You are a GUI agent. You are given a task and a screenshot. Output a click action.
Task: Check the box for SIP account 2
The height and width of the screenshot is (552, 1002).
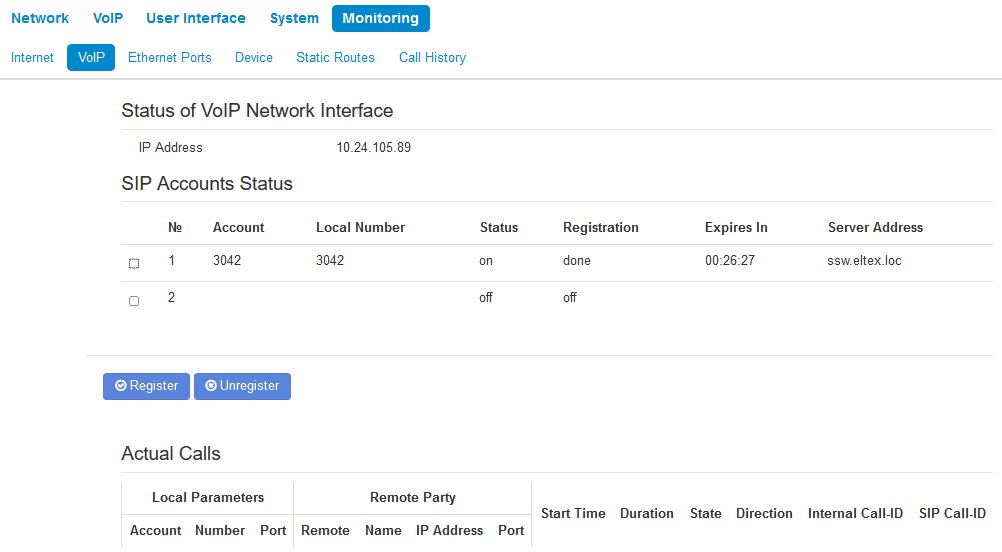(x=134, y=301)
